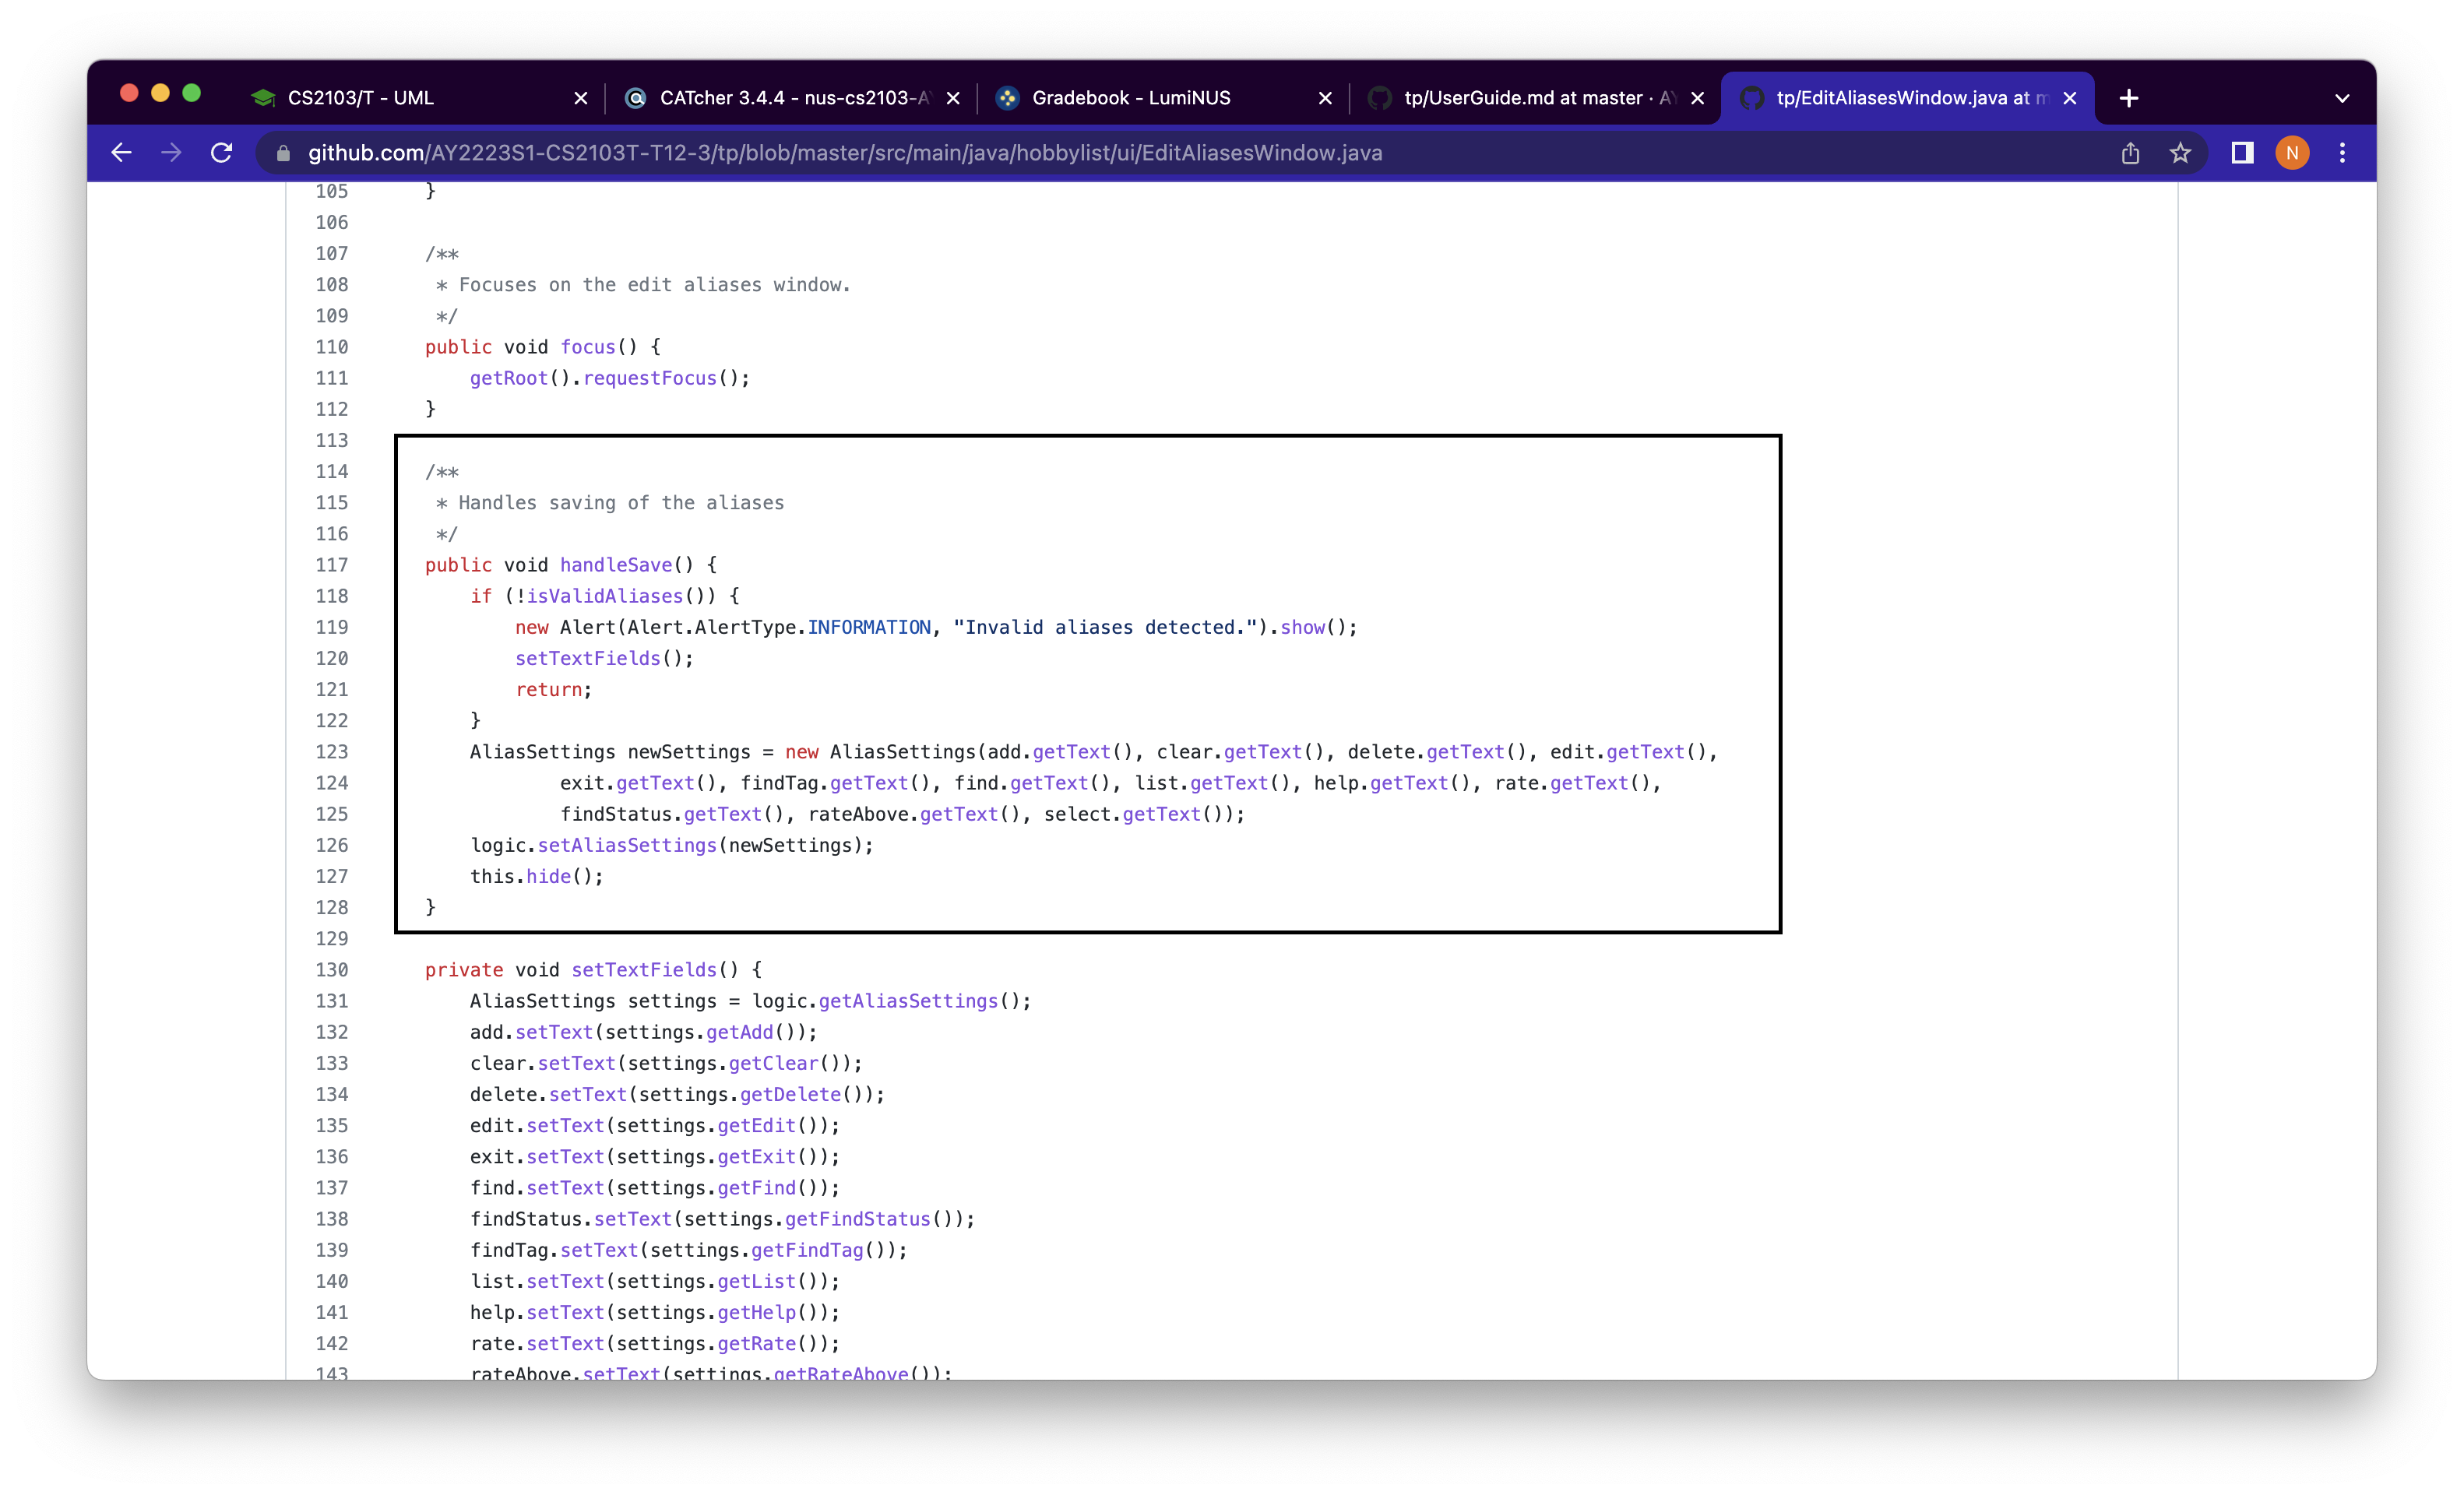Expand the tab search chevron

point(2342,98)
